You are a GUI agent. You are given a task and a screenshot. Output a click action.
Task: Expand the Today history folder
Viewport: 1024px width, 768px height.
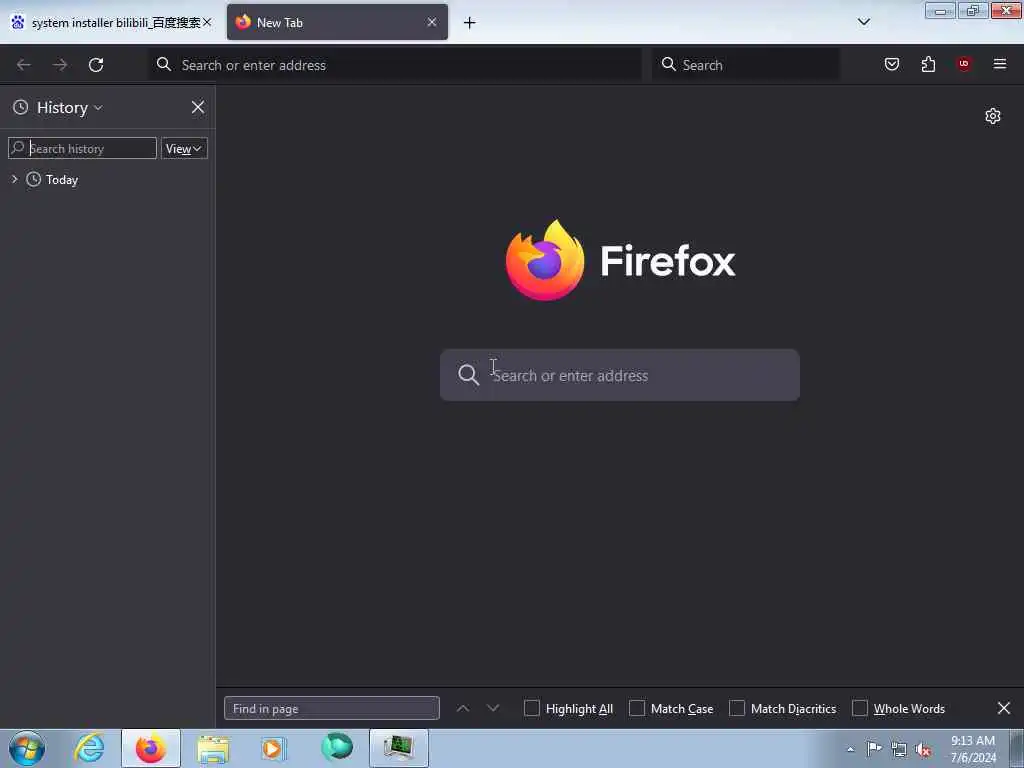coord(14,179)
